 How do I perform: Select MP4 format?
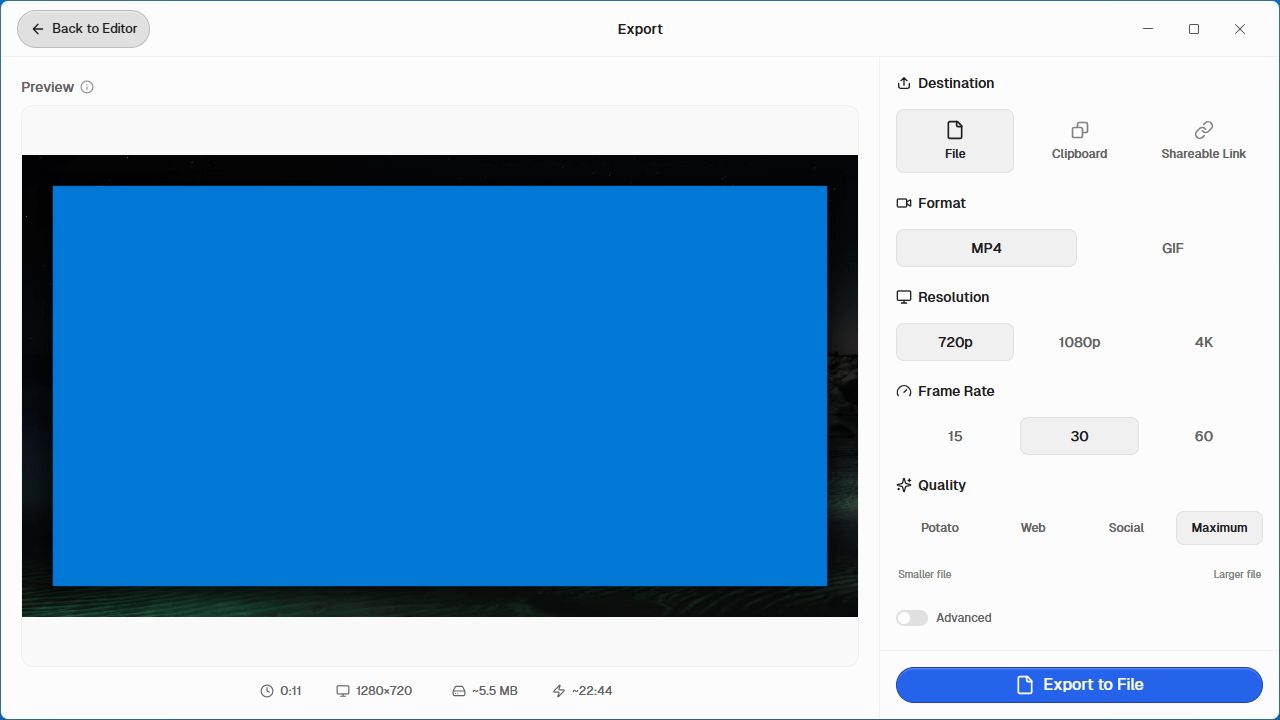(986, 248)
